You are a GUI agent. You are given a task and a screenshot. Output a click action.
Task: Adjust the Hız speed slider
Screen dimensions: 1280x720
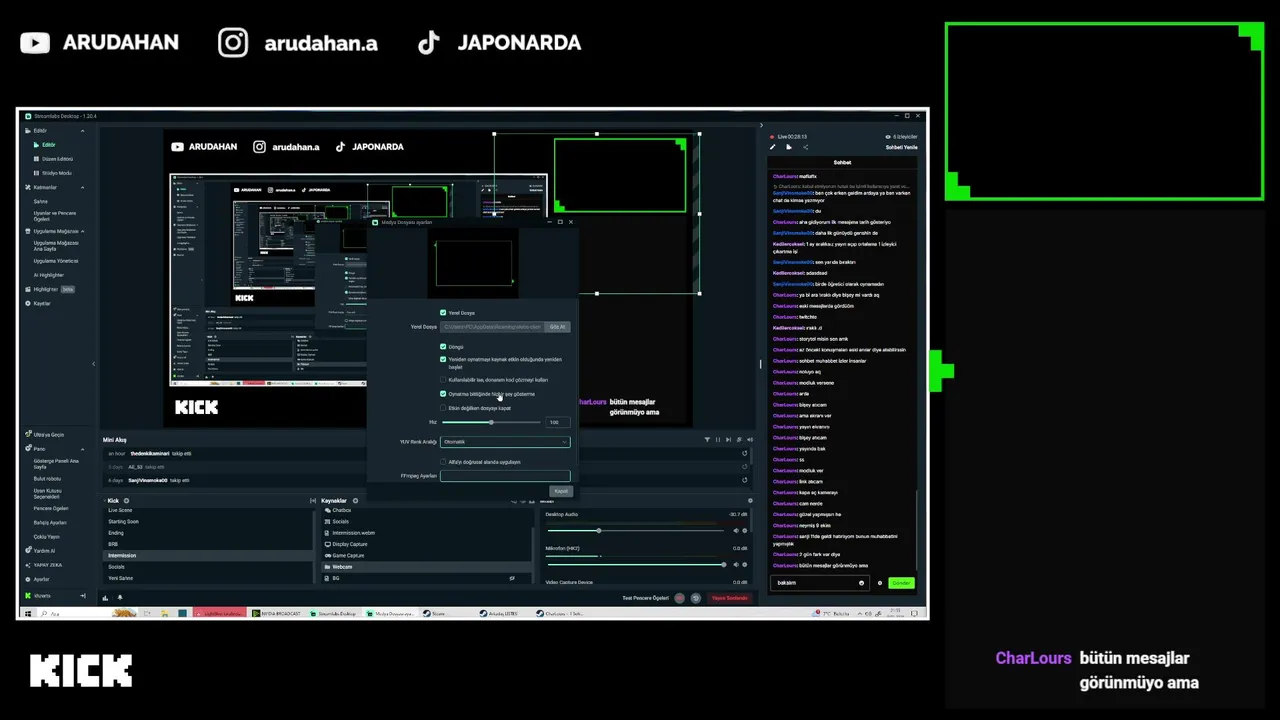(x=491, y=422)
